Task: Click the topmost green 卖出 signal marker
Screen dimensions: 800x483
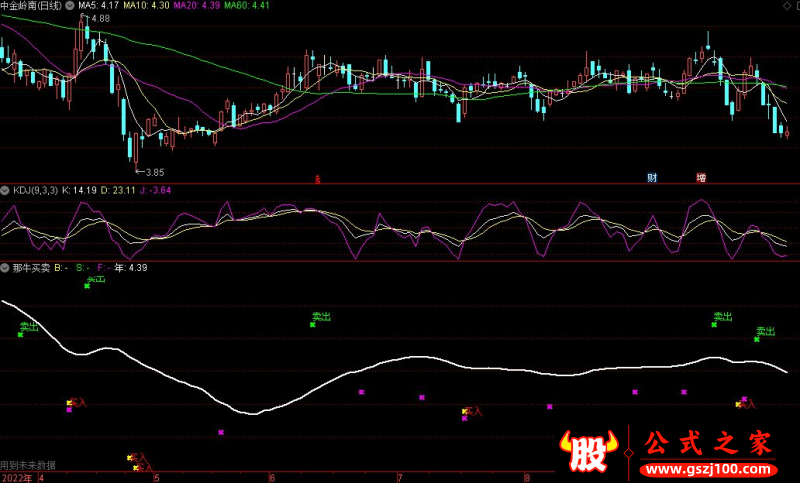Action: (x=97, y=280)
